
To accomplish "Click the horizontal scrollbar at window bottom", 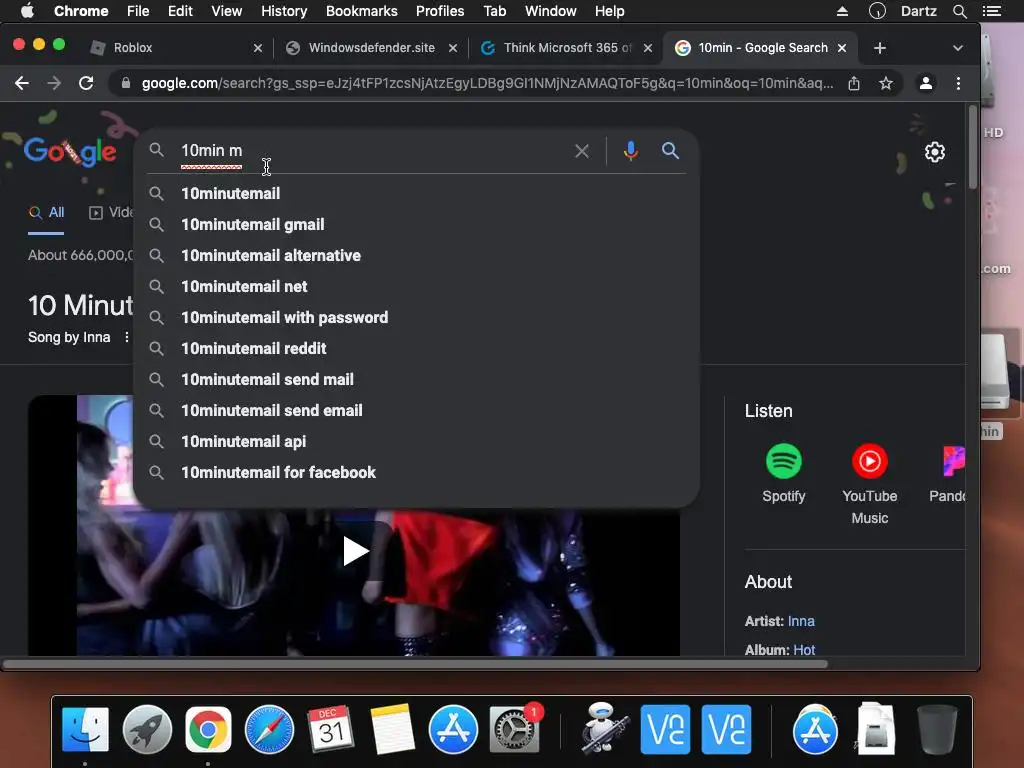I will pyautogui.click(x=415, y=664).
